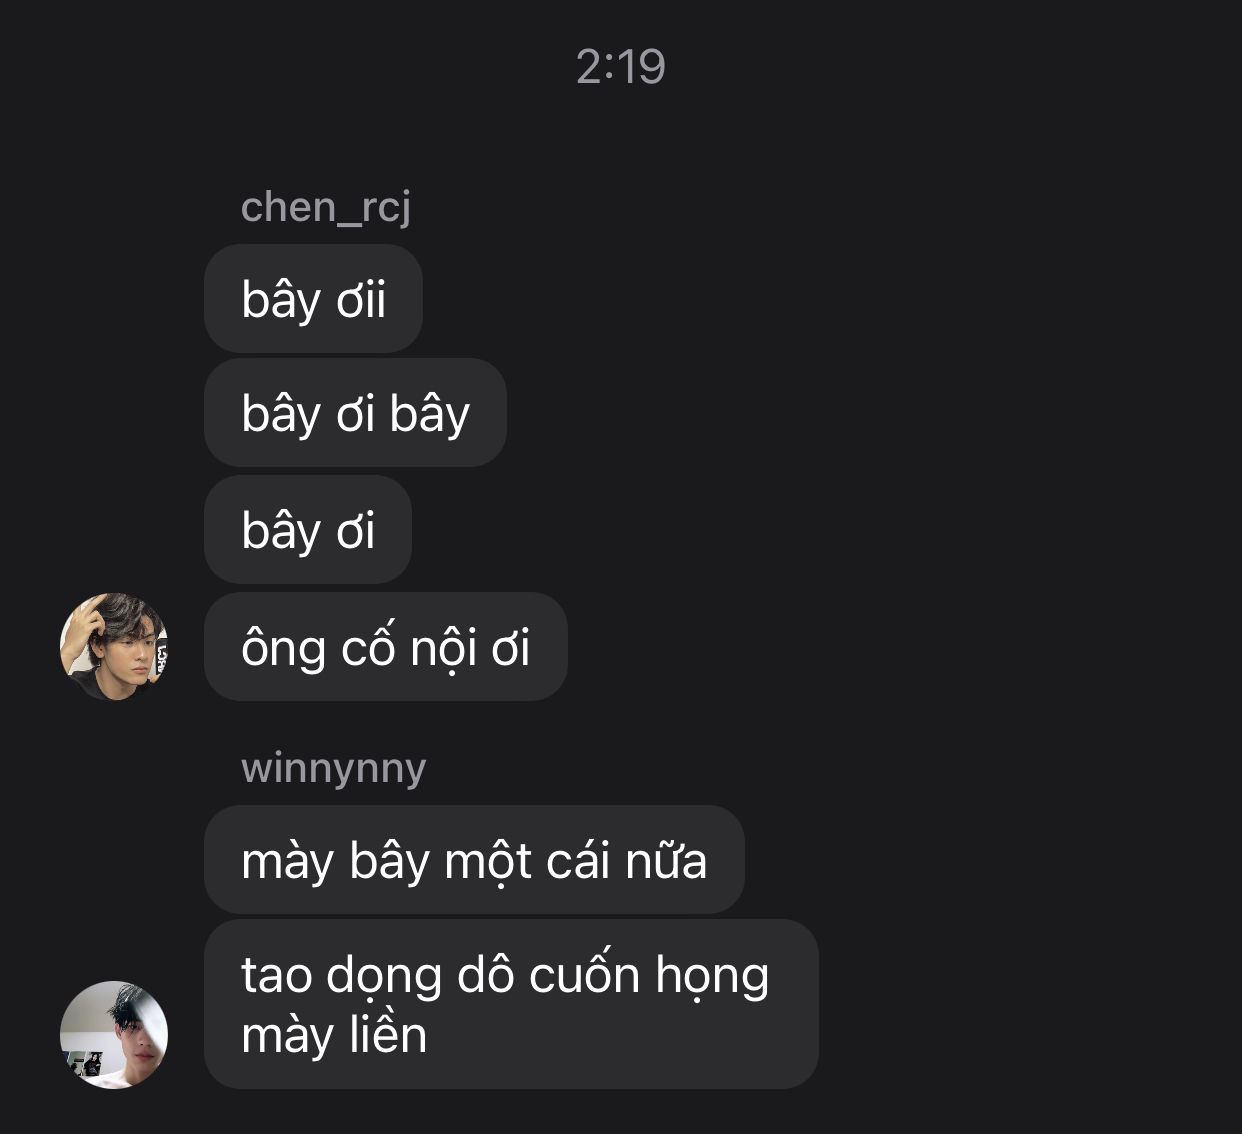Screen dimensions: 1242x1134
Task: View the avatar beside "mày liền" message
Action: [114, 1034]
